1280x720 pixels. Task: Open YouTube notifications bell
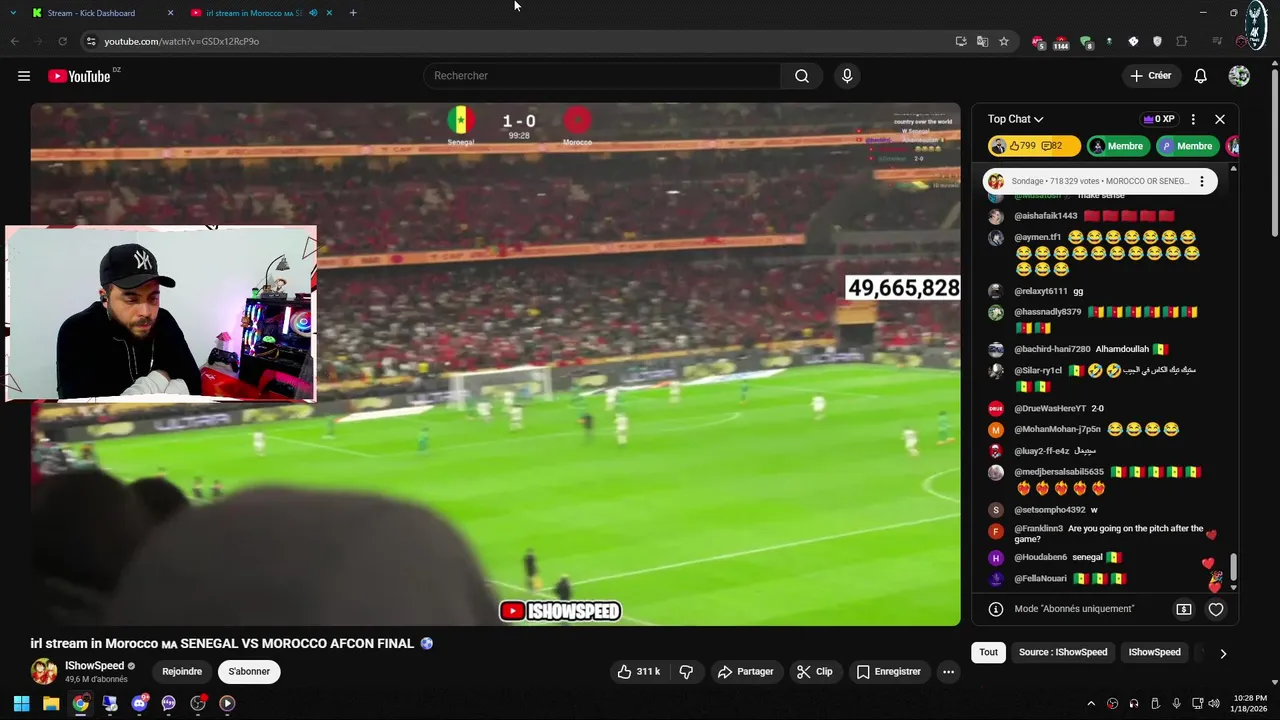click(1201, 76)
